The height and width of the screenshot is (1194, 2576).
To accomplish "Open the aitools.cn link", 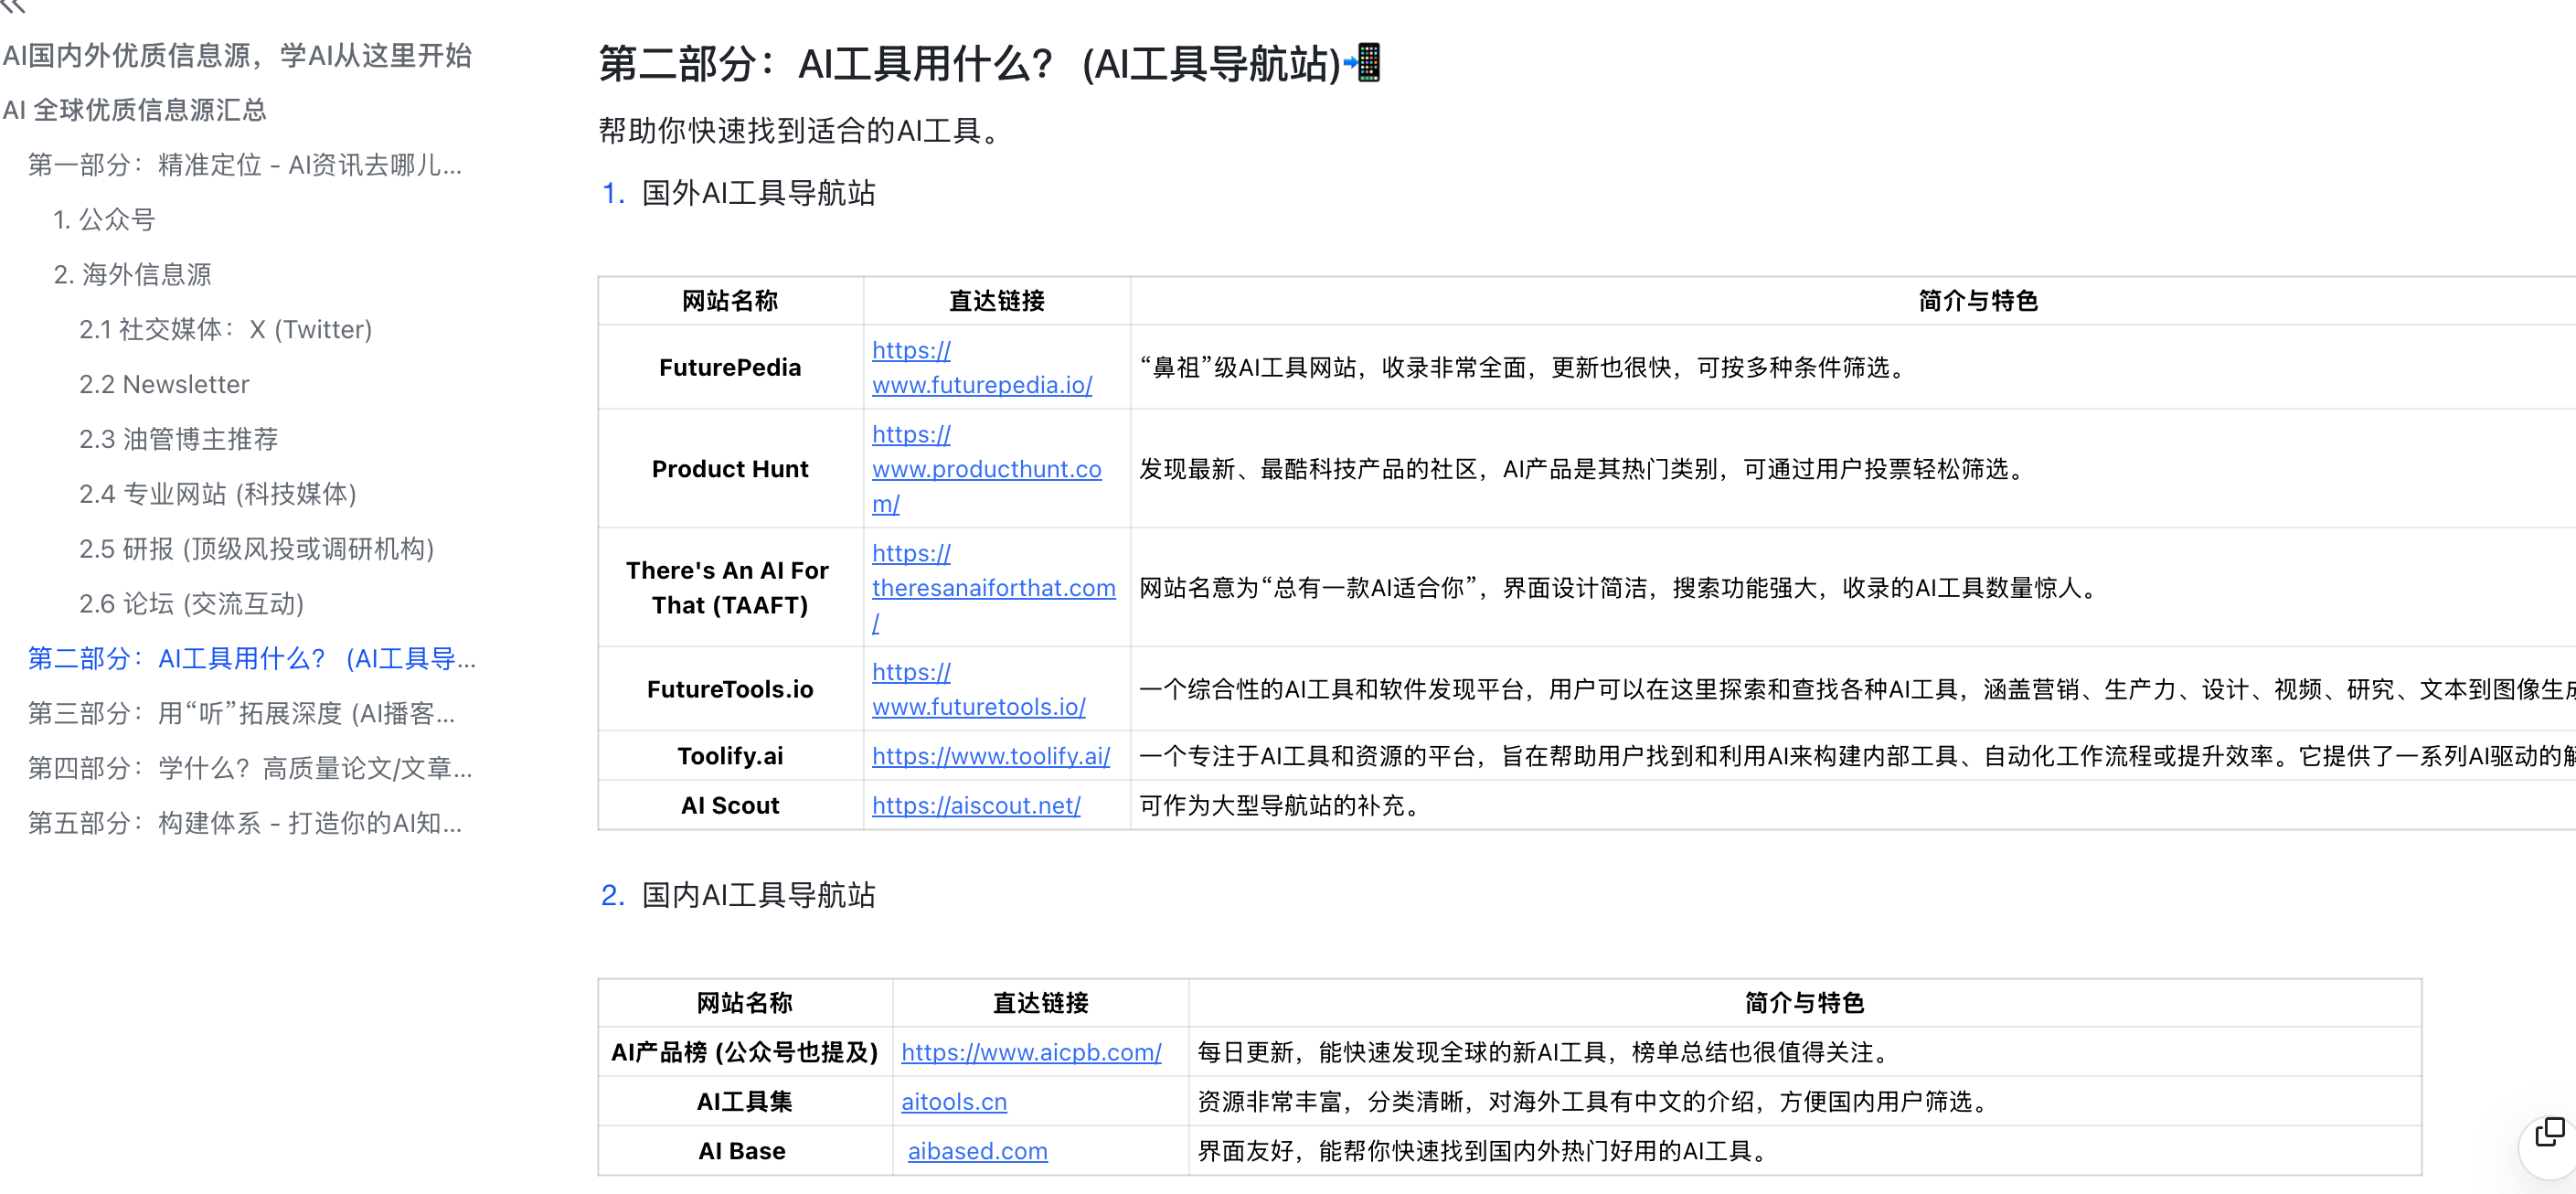I will (x=953, y=1102).
